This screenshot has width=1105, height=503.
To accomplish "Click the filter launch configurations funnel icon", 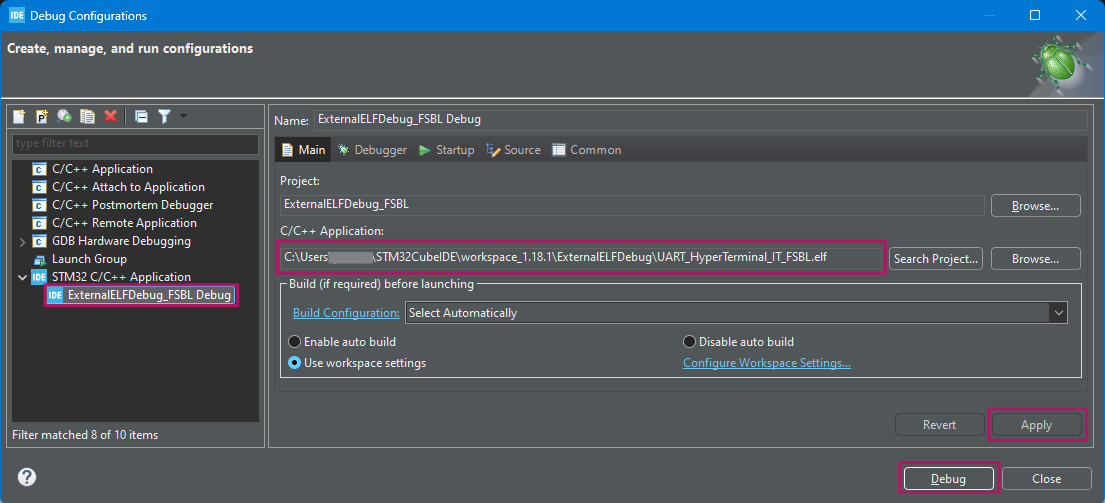I will coord(164,117).
